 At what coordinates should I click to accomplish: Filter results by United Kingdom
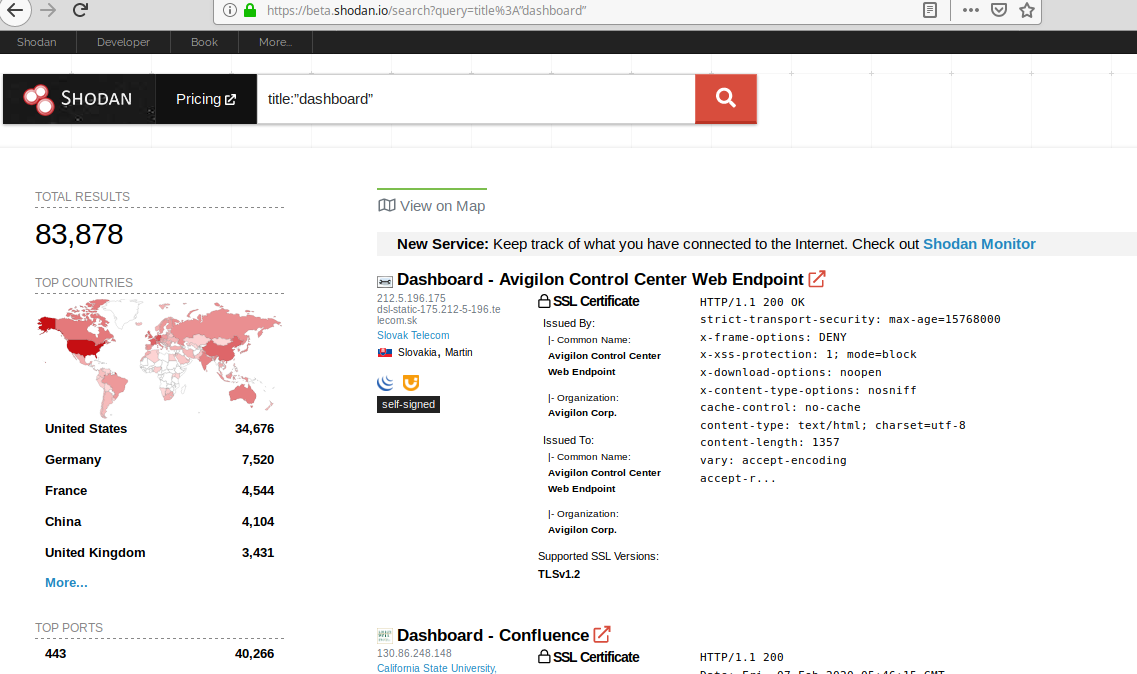(95, 553)
